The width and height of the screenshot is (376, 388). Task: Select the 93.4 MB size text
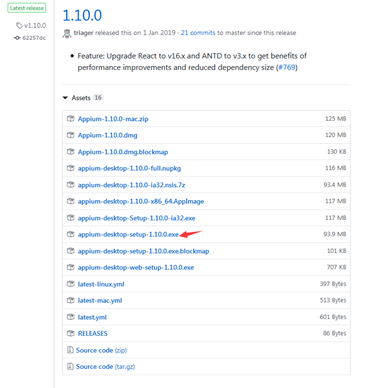pos(335,185)
